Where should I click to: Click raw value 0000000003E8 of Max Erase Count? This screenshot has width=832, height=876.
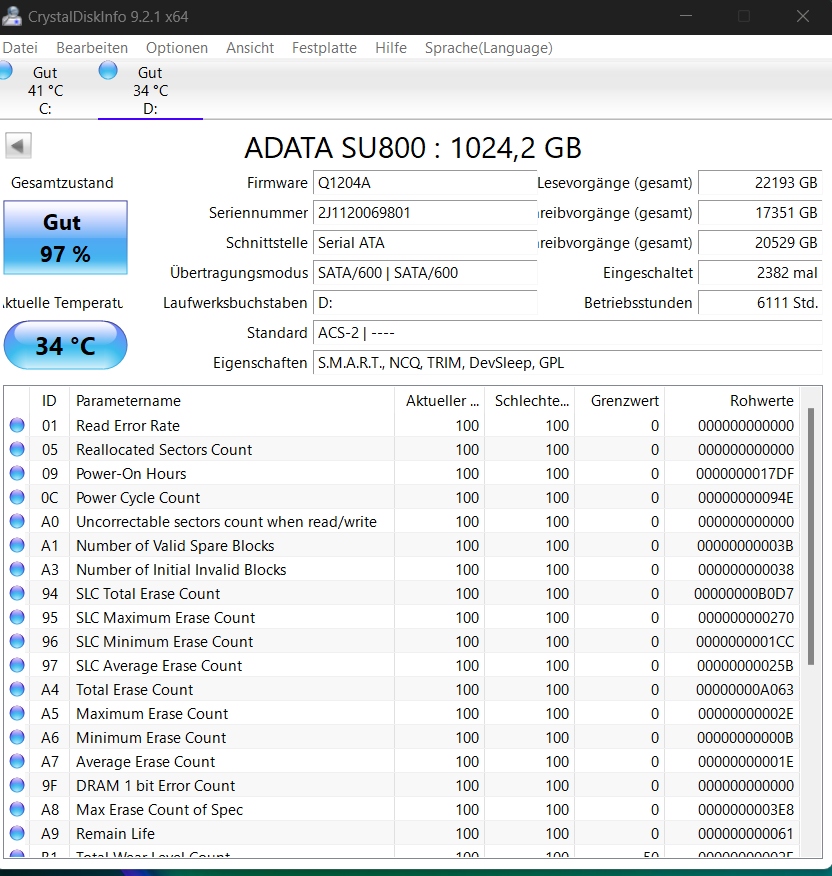click(746, 810)
